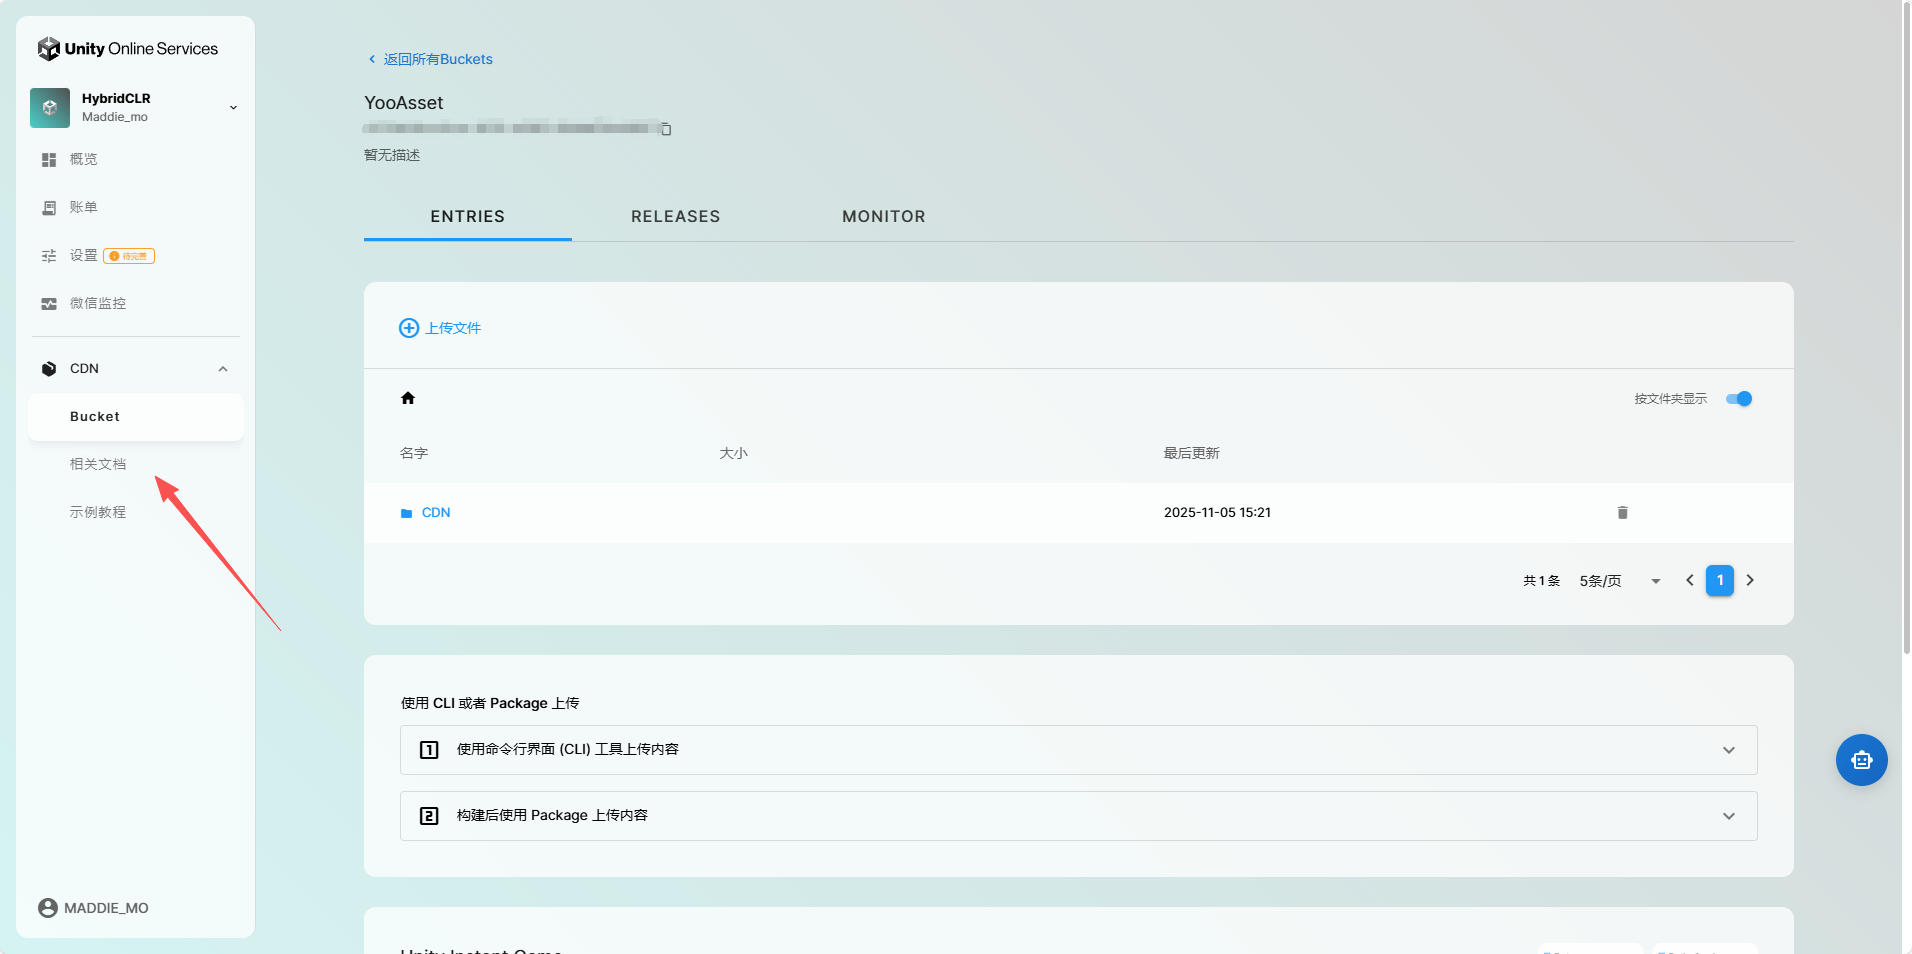
Task: Click the 最后更新 column header
Action: point(1192,453)
